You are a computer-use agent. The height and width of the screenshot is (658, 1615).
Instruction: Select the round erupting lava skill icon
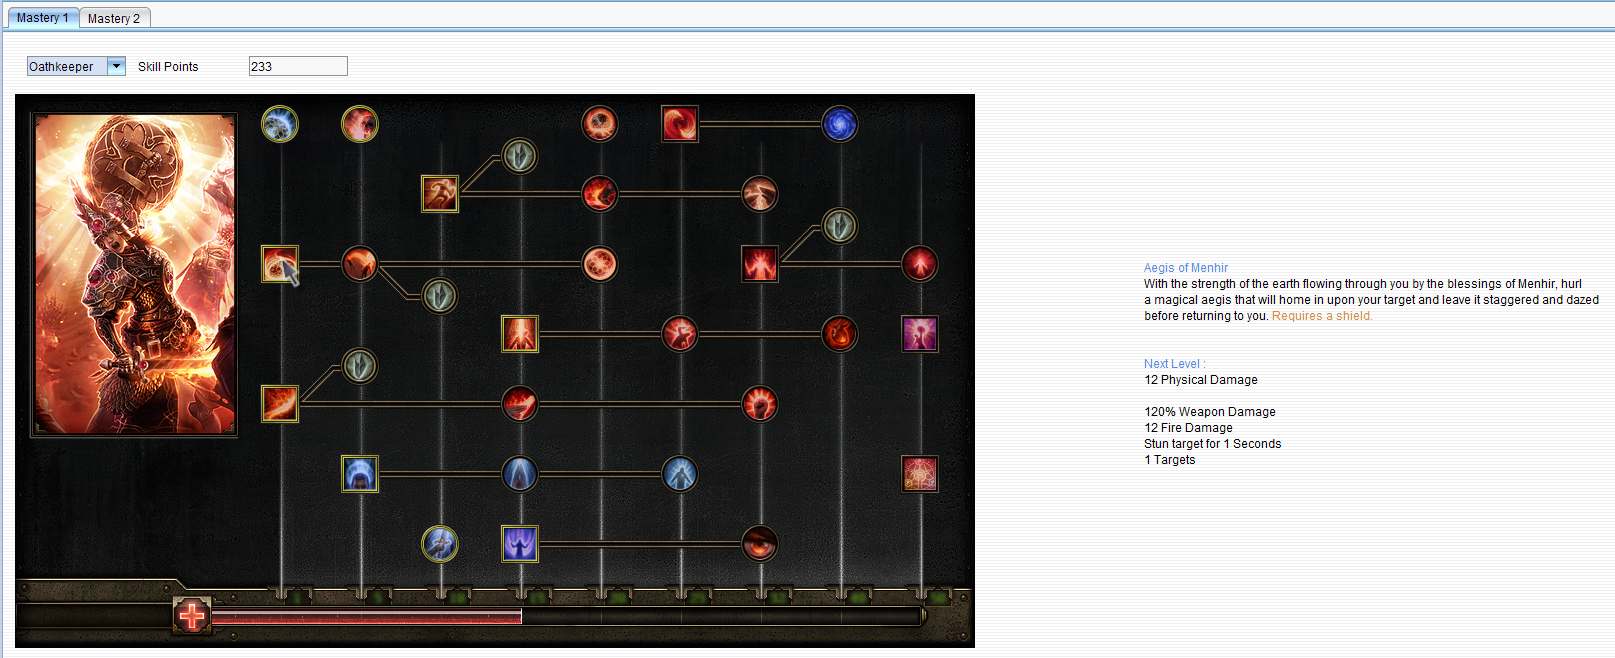point(600,194)
